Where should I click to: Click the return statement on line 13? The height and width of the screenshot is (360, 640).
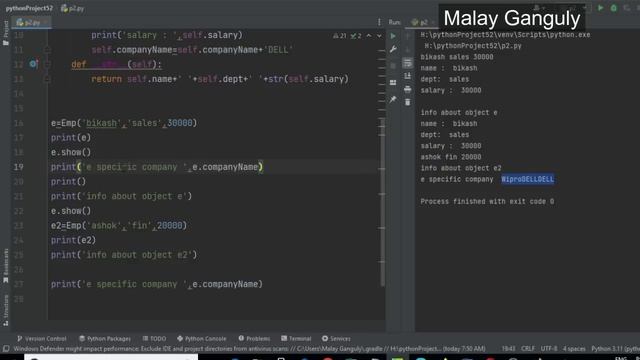point(220,79)
